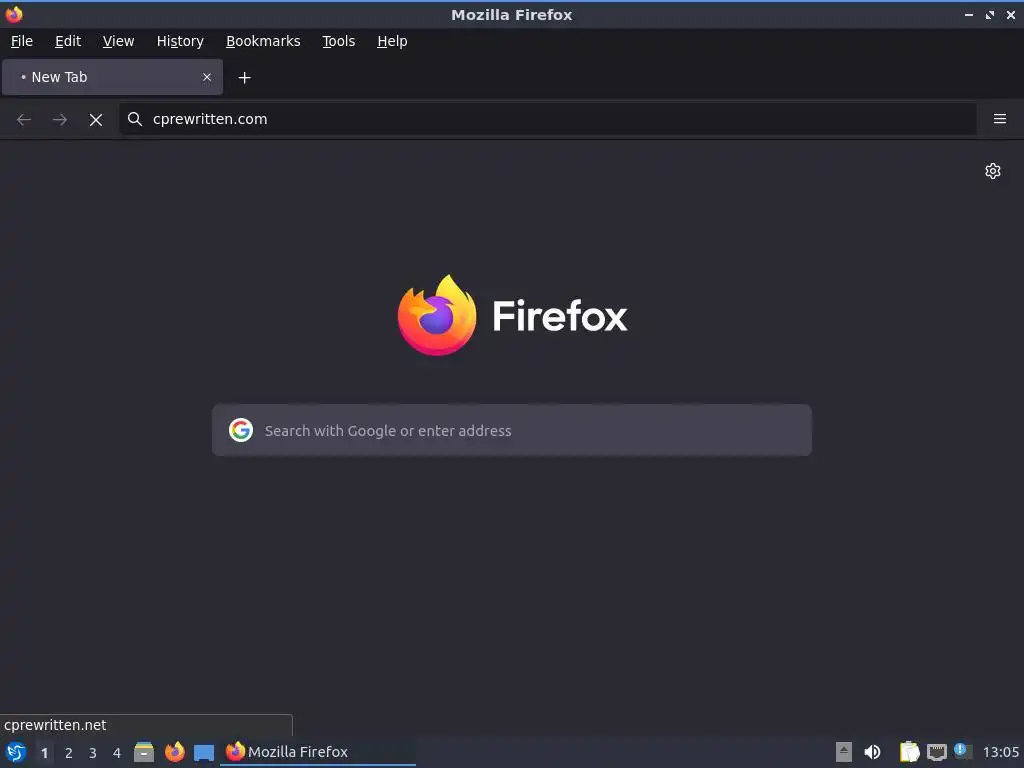
Task: Open the taskbar start menu icon
Action: [x=16, y=752]
